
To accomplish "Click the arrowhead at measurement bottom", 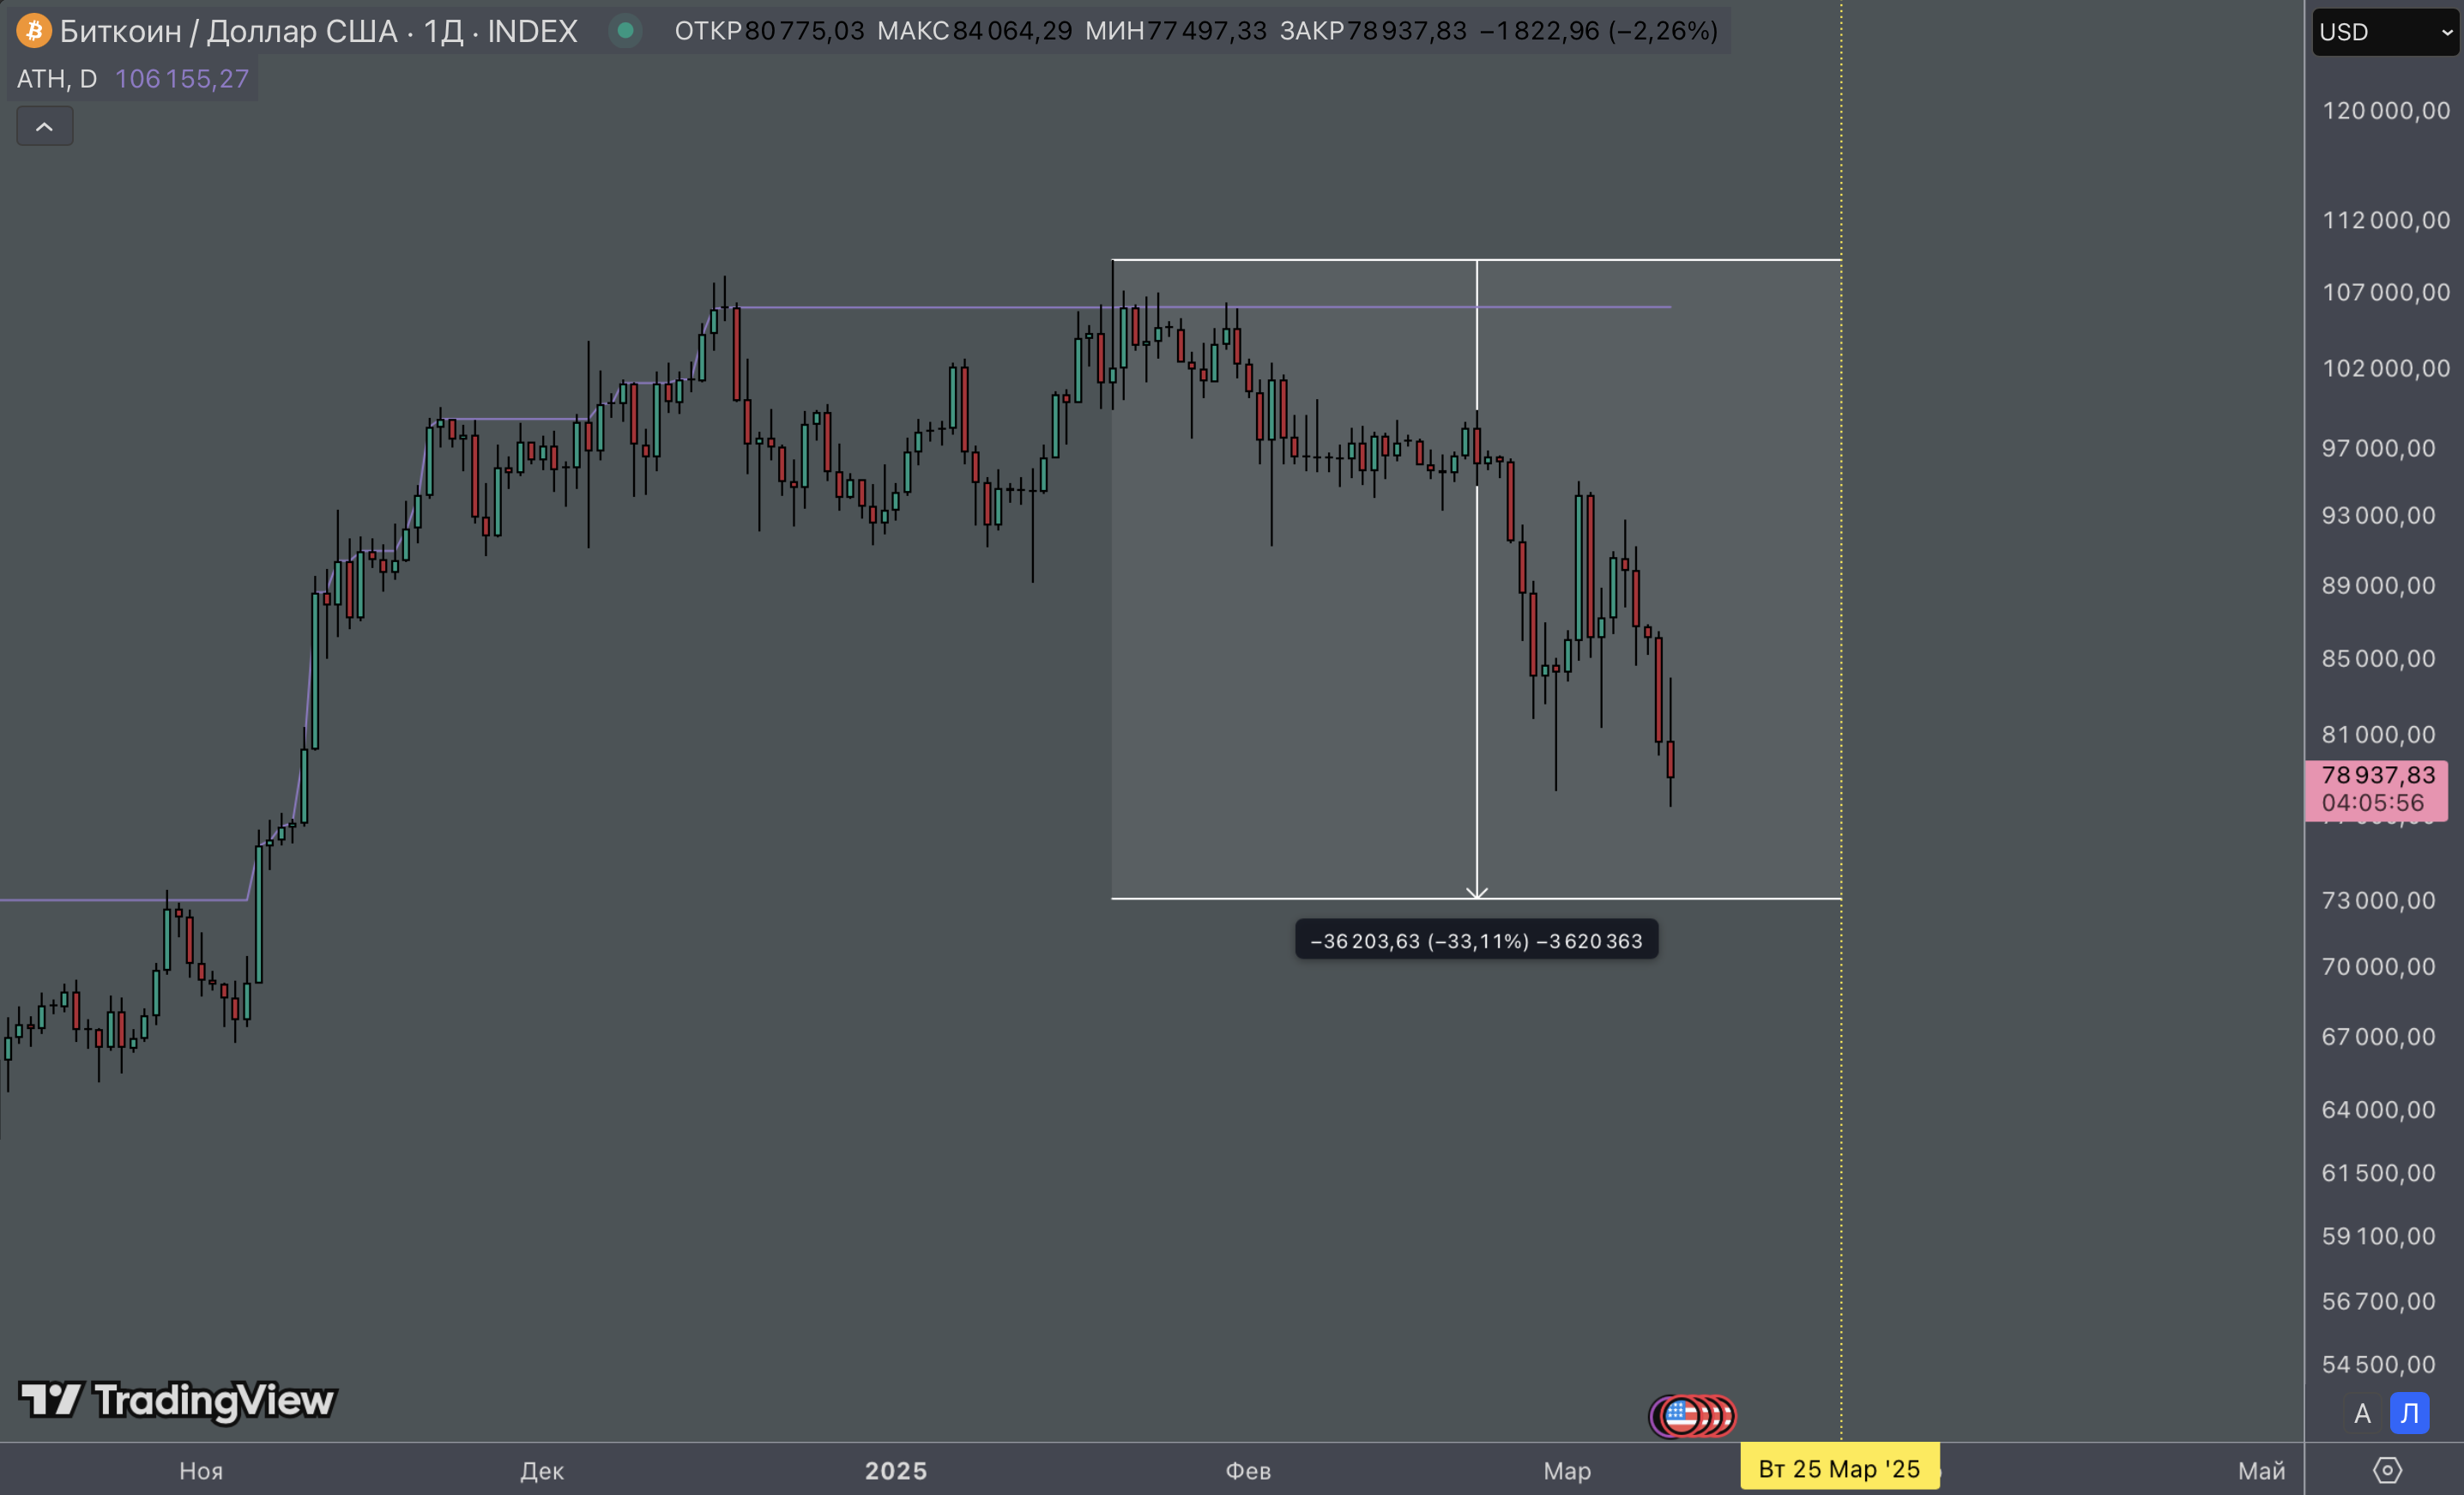I will pos(1477,892).
